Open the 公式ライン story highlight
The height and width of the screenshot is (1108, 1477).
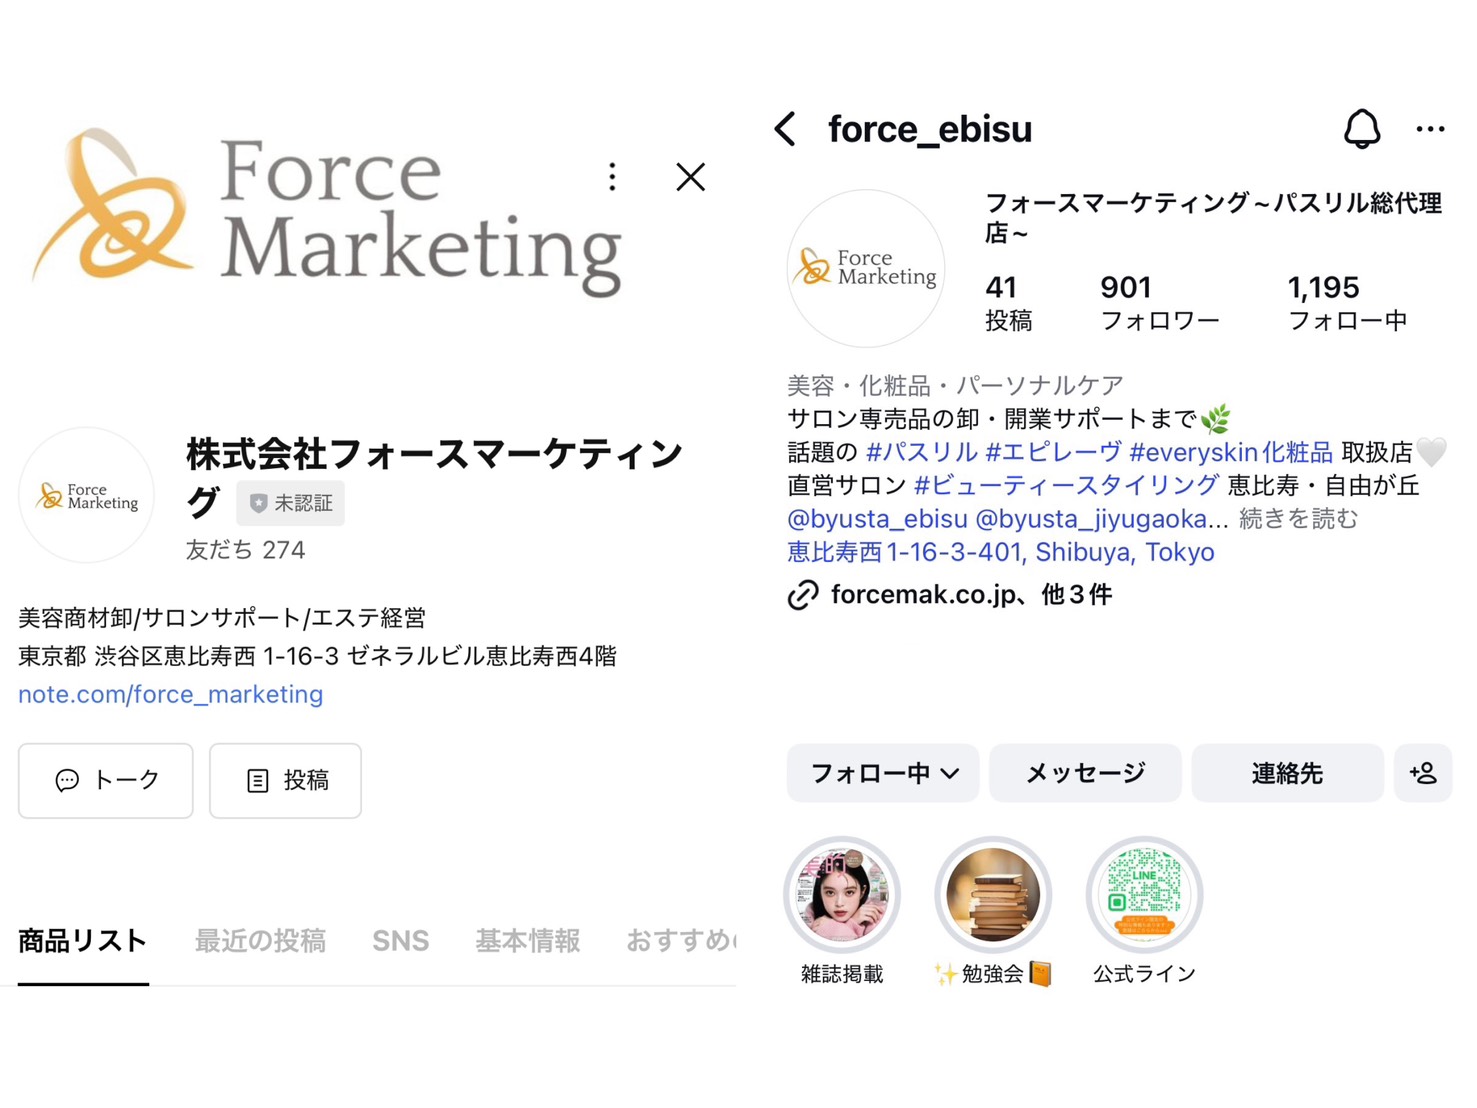tap(1144, 895)
